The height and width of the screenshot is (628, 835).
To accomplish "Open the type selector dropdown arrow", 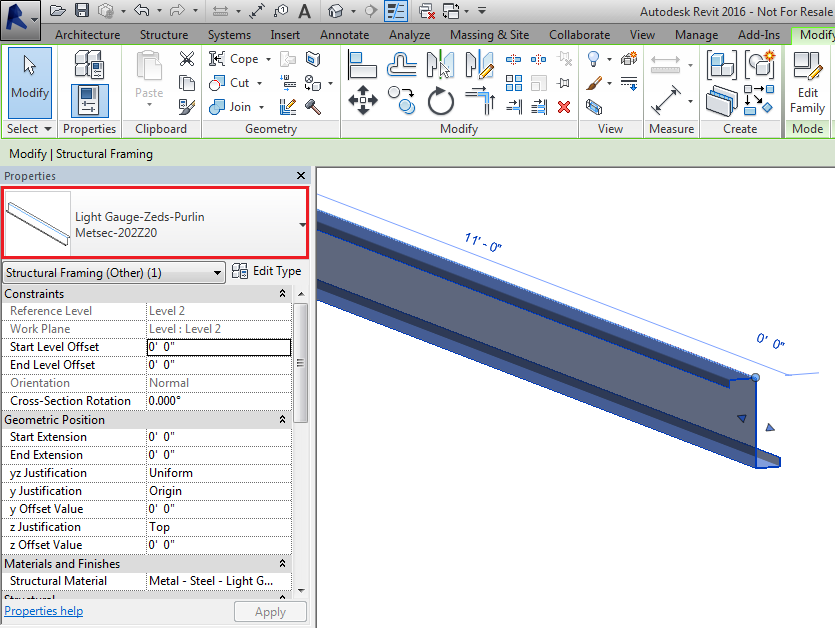I will click(302, 225).
